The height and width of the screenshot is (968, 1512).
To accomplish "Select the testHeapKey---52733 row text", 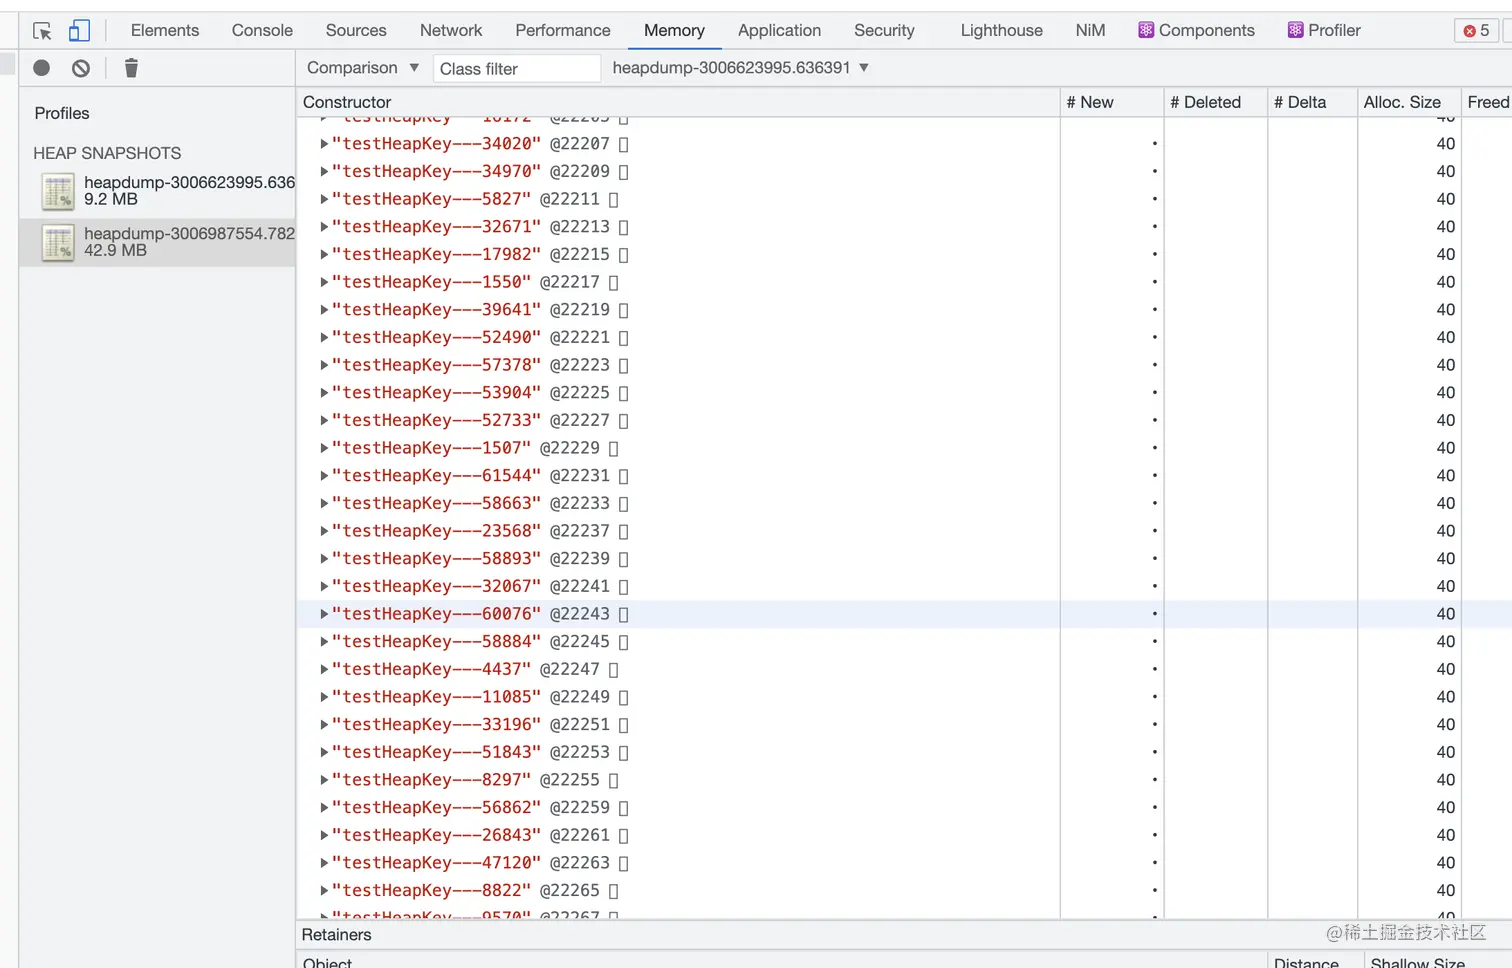I will [x=436, y=421].
